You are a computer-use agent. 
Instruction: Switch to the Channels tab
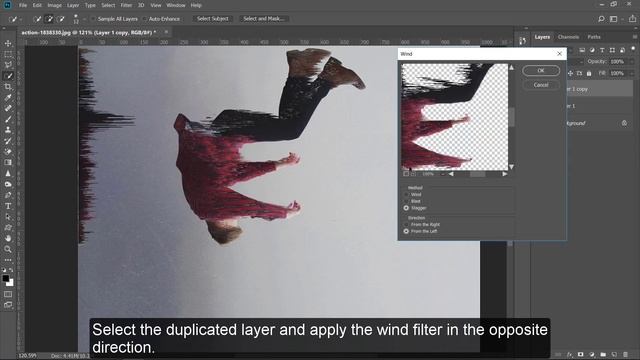click(568, 37)
